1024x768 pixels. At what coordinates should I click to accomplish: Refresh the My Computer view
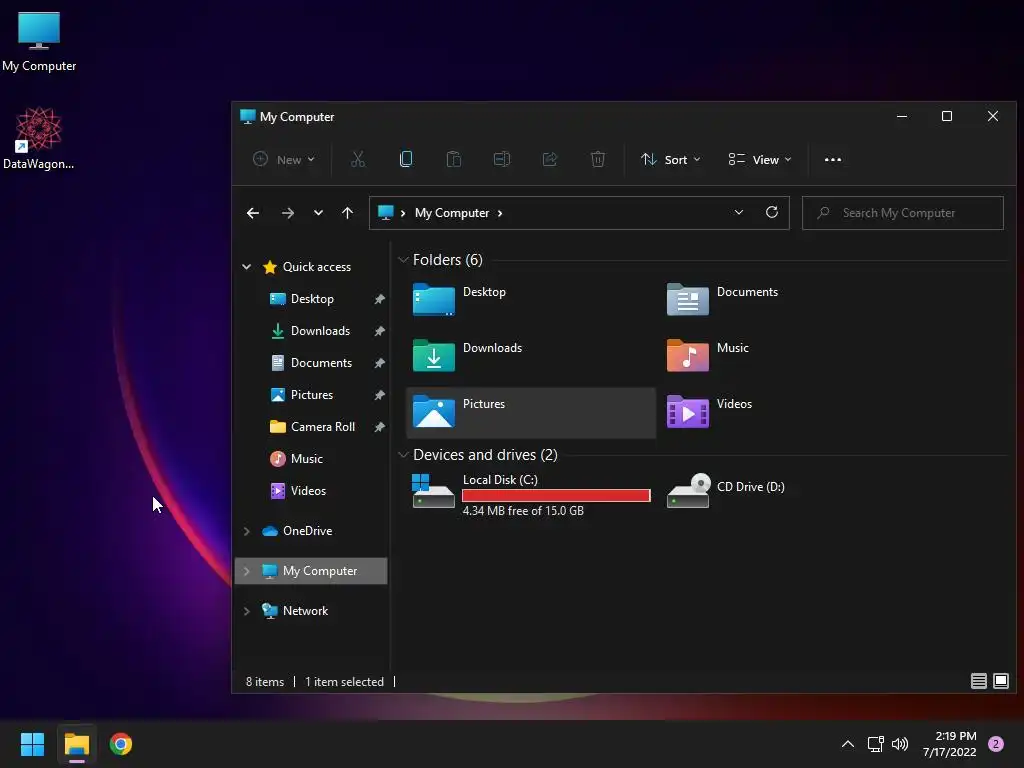pyautogui.click(x=772, y=212)
